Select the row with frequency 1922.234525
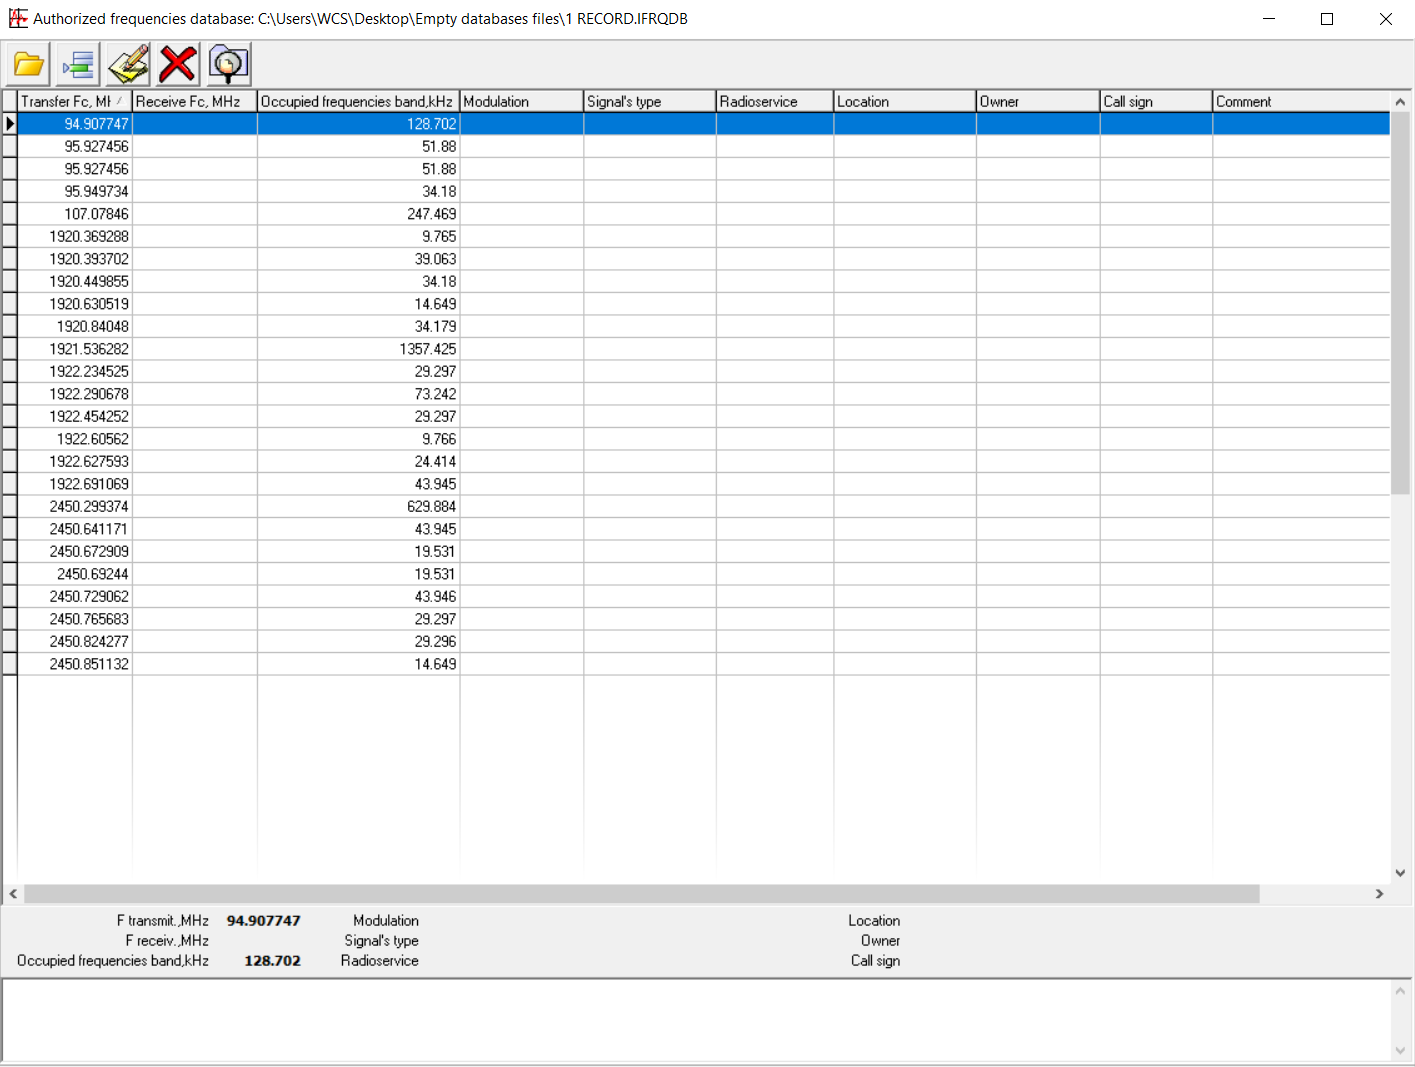 tap(703, 371)
